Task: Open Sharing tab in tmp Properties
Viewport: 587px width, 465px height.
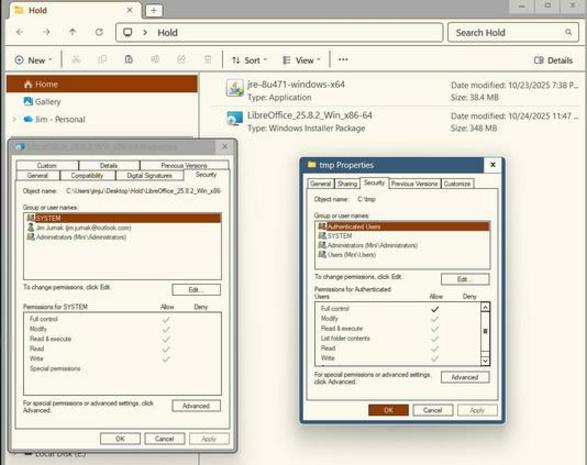Action: (347, 184)
